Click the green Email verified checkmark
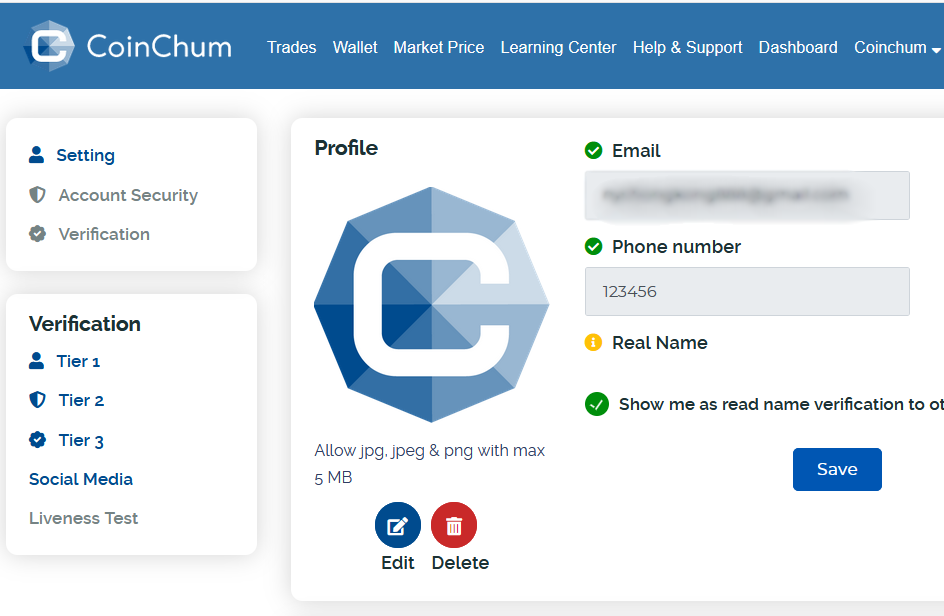The width and height of the screenshot is (944, 616). pyautogui.click(x=596, y=151)
